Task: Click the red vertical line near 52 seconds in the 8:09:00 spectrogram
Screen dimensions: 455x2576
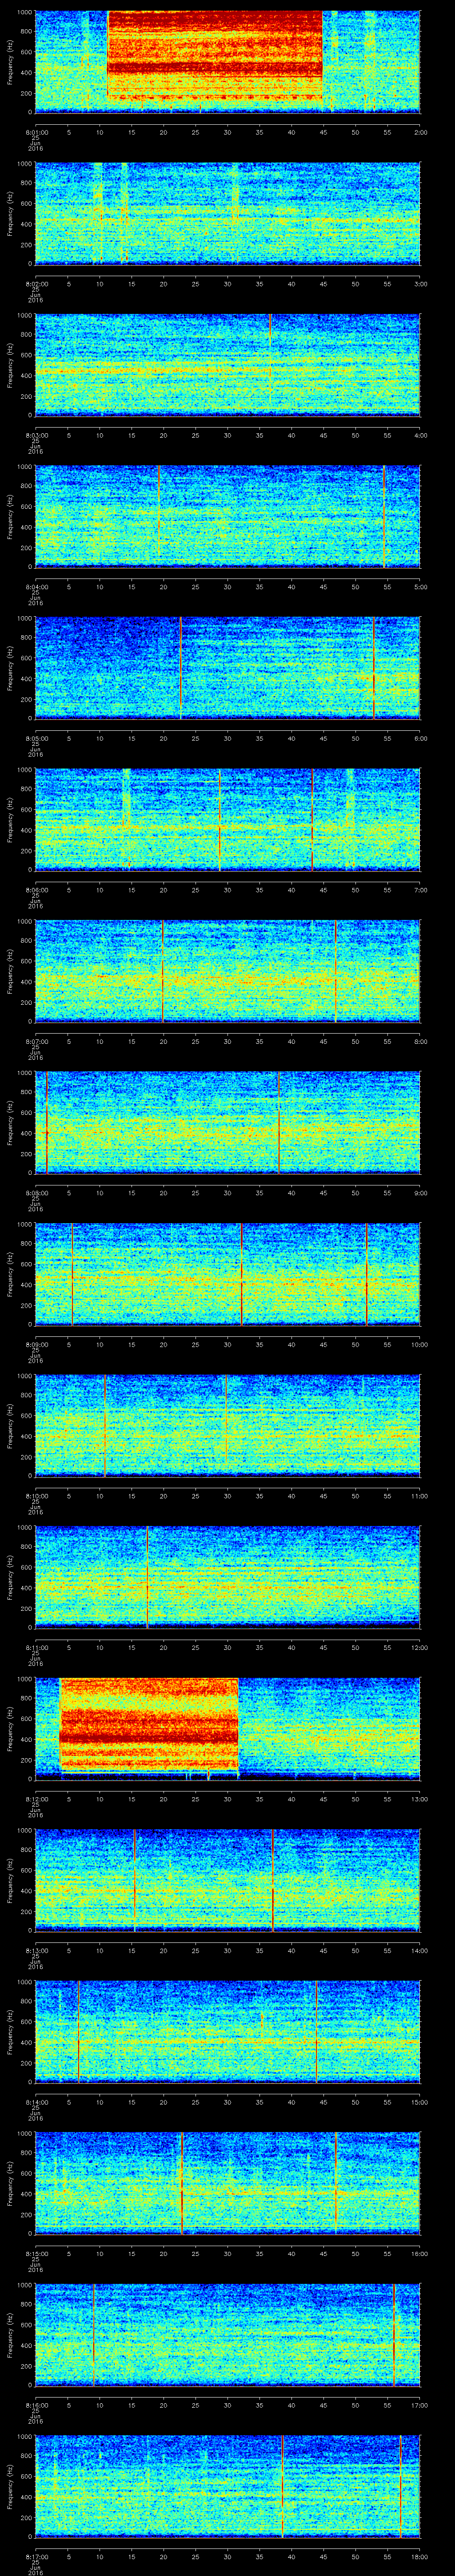Action: 366,1274
